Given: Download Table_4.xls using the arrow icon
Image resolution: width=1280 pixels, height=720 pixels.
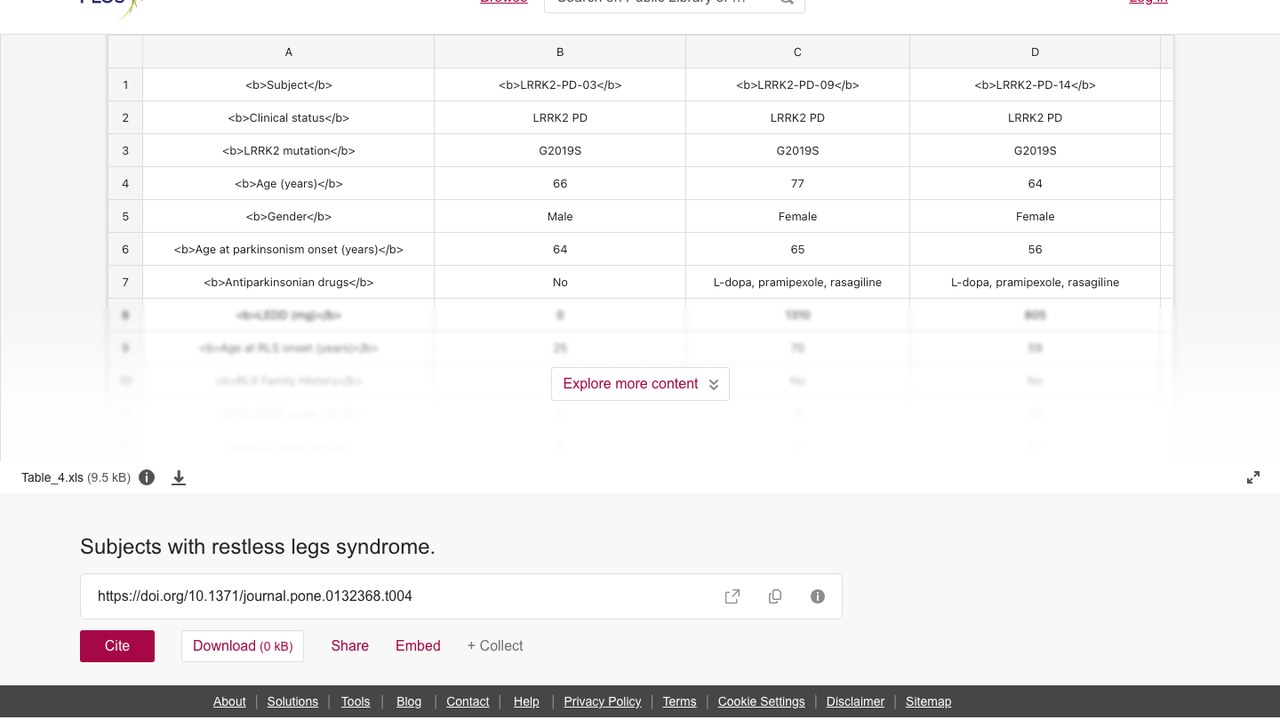Looking at the screenshot, I should (179, 478).
